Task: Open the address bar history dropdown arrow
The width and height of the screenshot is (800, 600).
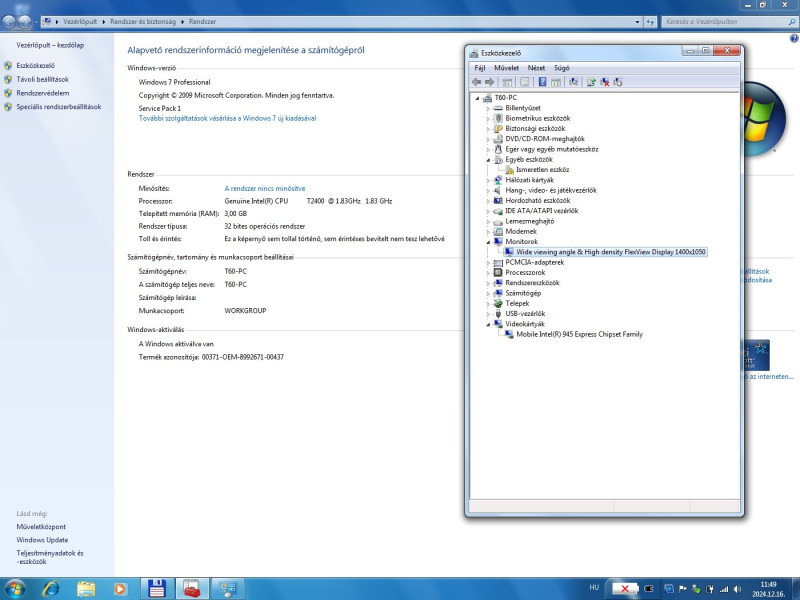Action: 637,22
